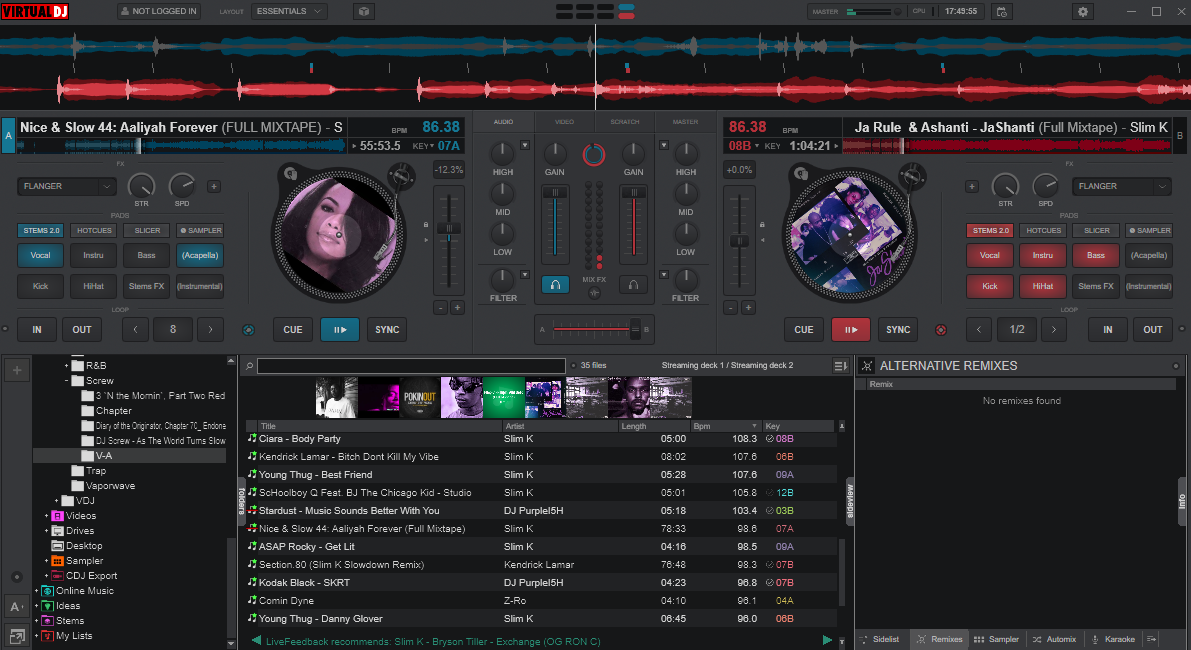Image resolution: width=1191 pixels, height=650 pixels.
Task: Open the browser list options icon
Action: [840, 366]
